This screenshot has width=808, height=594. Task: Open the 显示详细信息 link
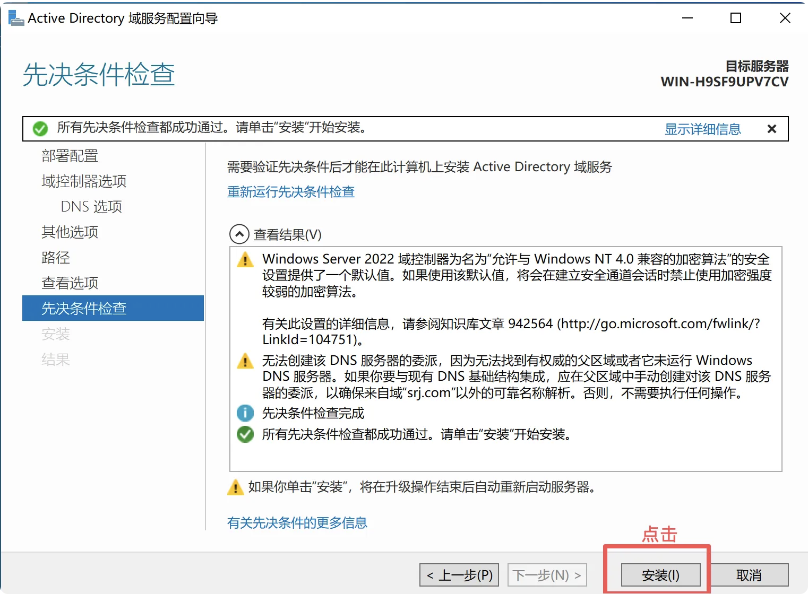coord(702,129)
